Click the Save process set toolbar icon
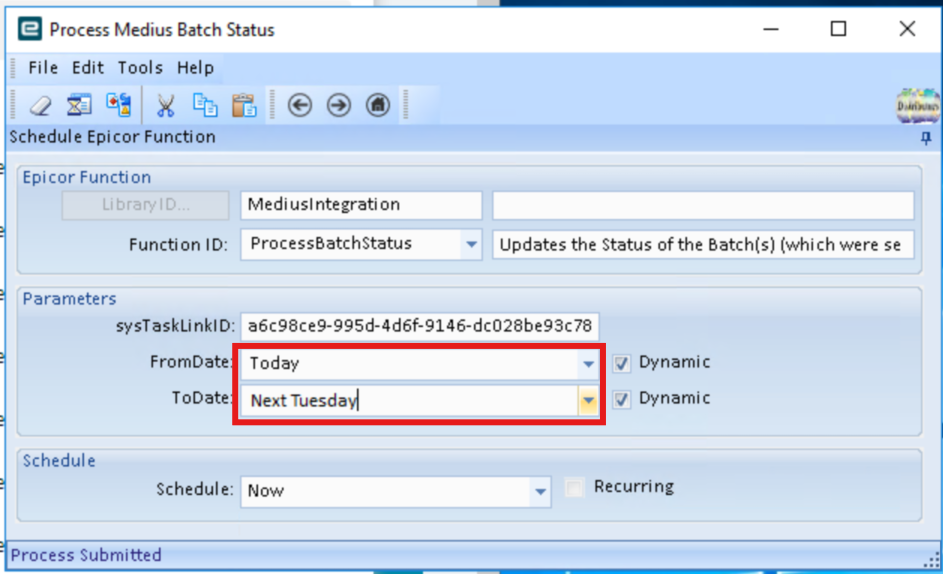 [118, 105]
